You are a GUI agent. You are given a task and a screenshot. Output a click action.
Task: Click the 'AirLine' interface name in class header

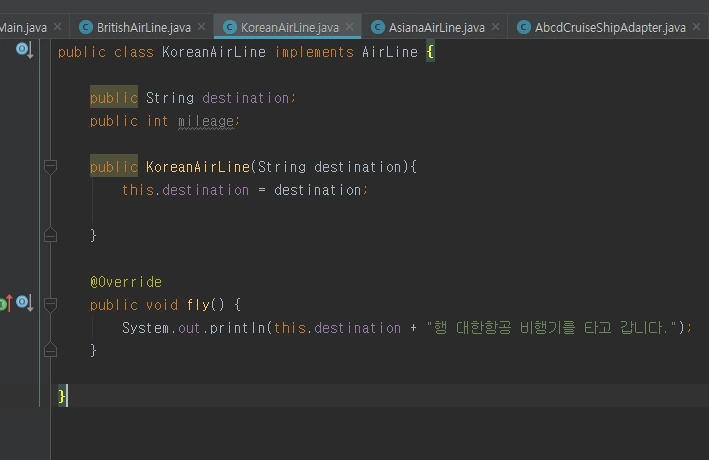390,52
